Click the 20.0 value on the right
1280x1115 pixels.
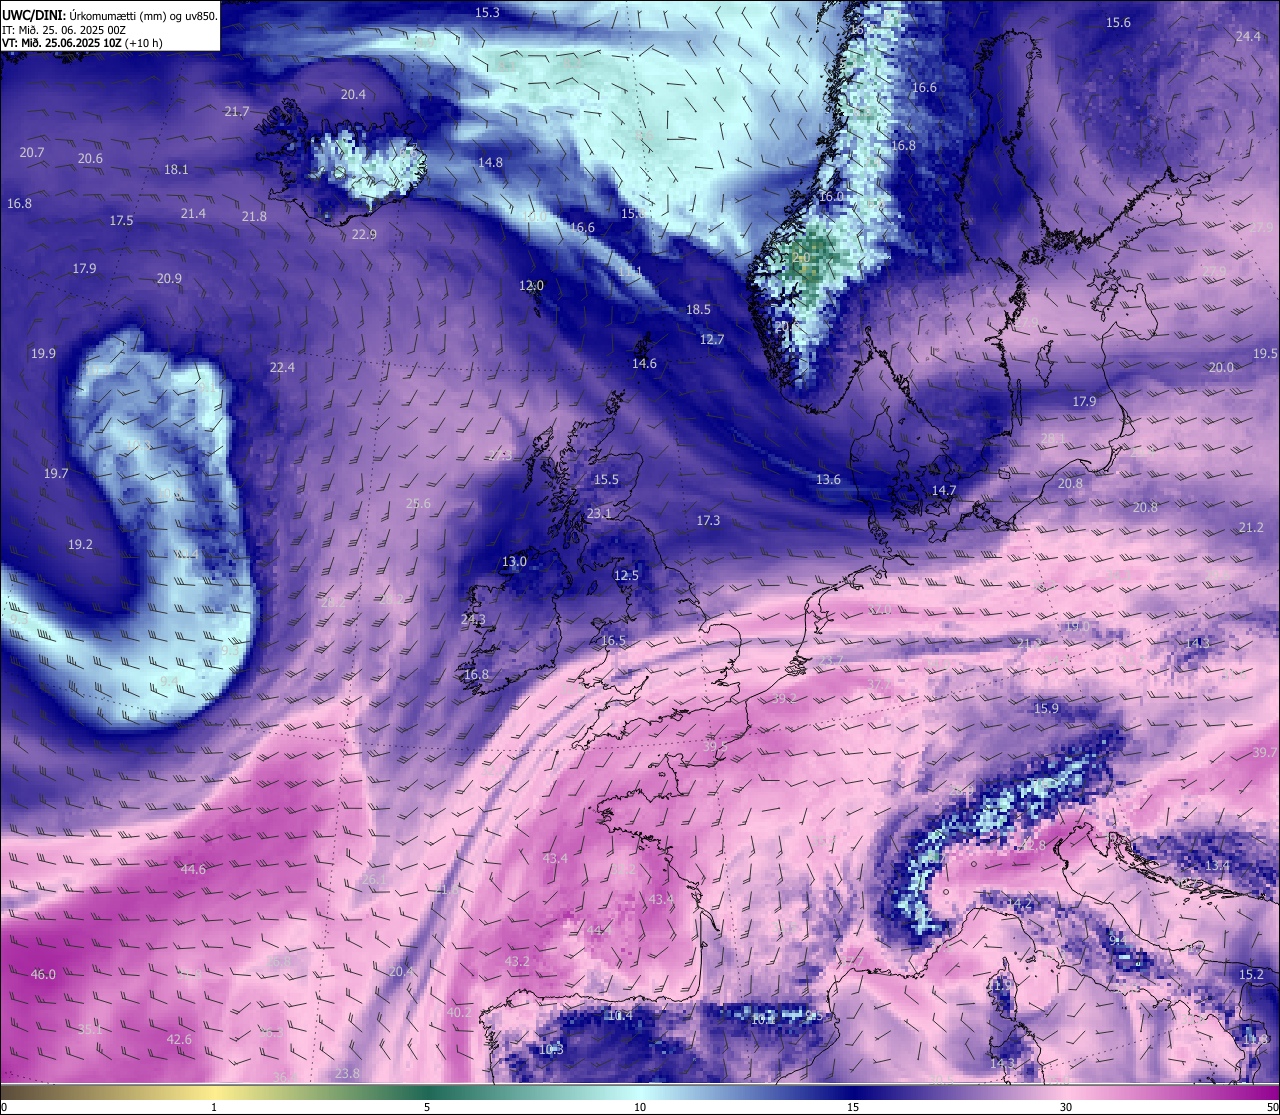point(1221,367)
